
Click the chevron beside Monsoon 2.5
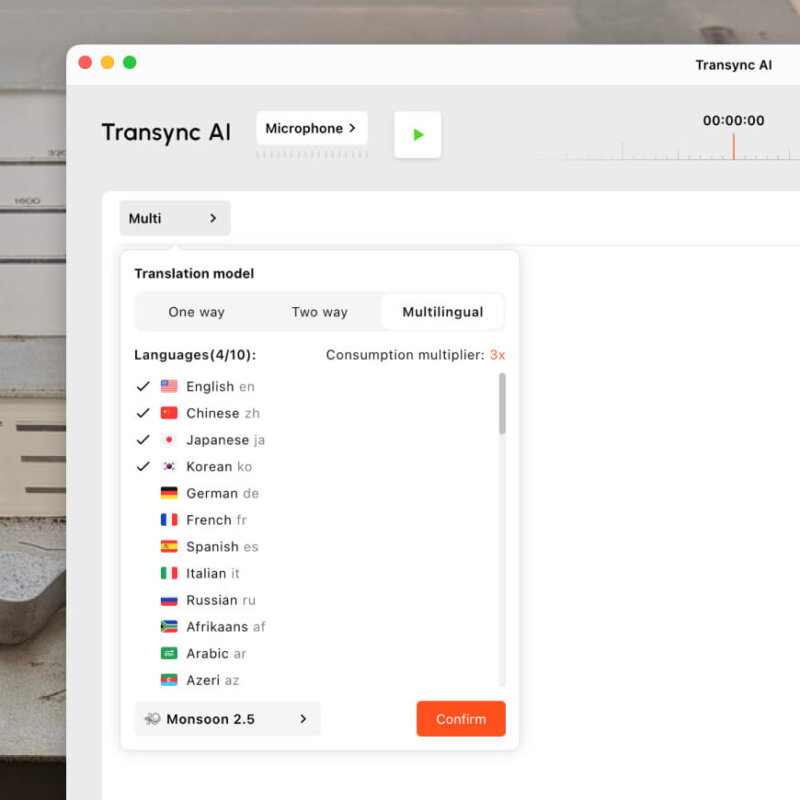click(304, 719)
